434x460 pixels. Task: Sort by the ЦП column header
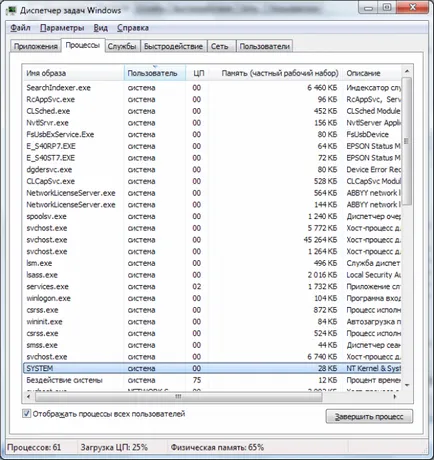[198, 73]
